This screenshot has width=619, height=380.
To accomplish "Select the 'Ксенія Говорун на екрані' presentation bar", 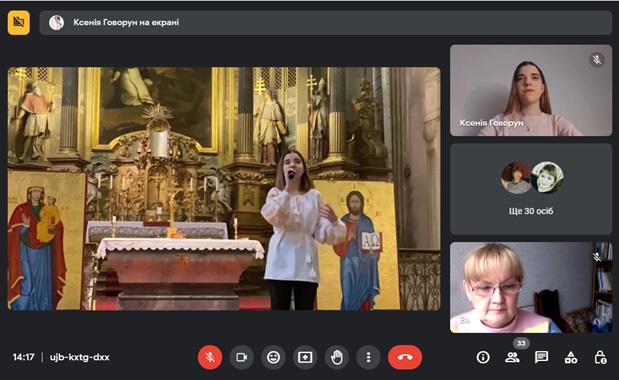I will (326, 22).
